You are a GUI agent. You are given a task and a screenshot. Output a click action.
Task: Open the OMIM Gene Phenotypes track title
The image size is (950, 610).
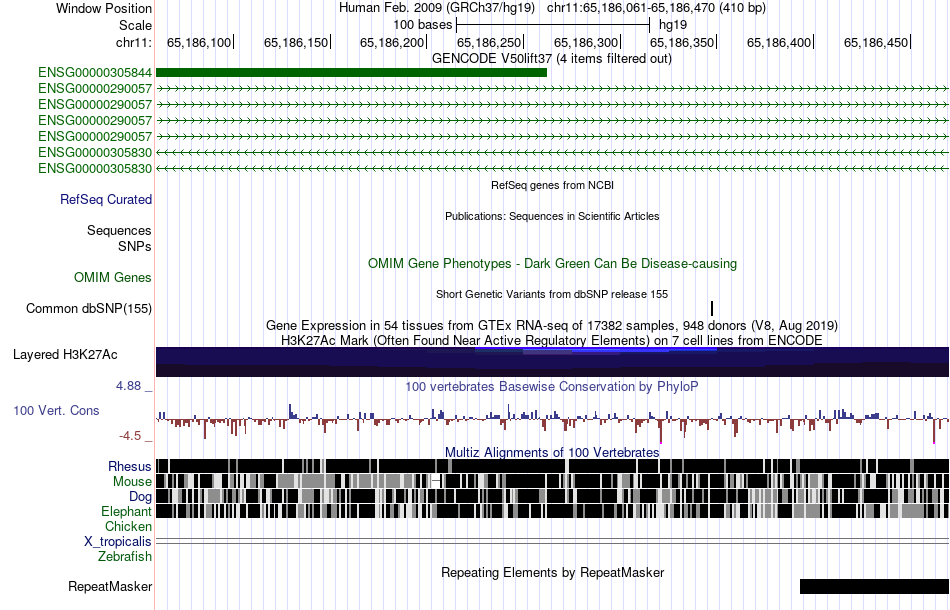552,264
